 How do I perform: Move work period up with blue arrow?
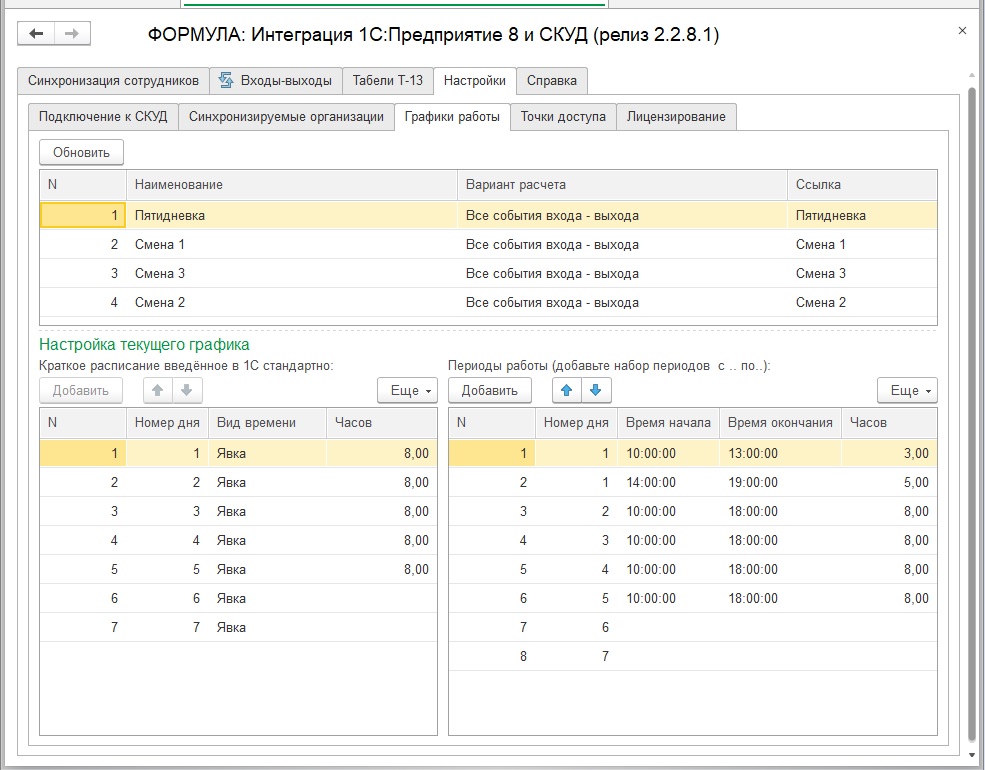click(x=567, y=390)
